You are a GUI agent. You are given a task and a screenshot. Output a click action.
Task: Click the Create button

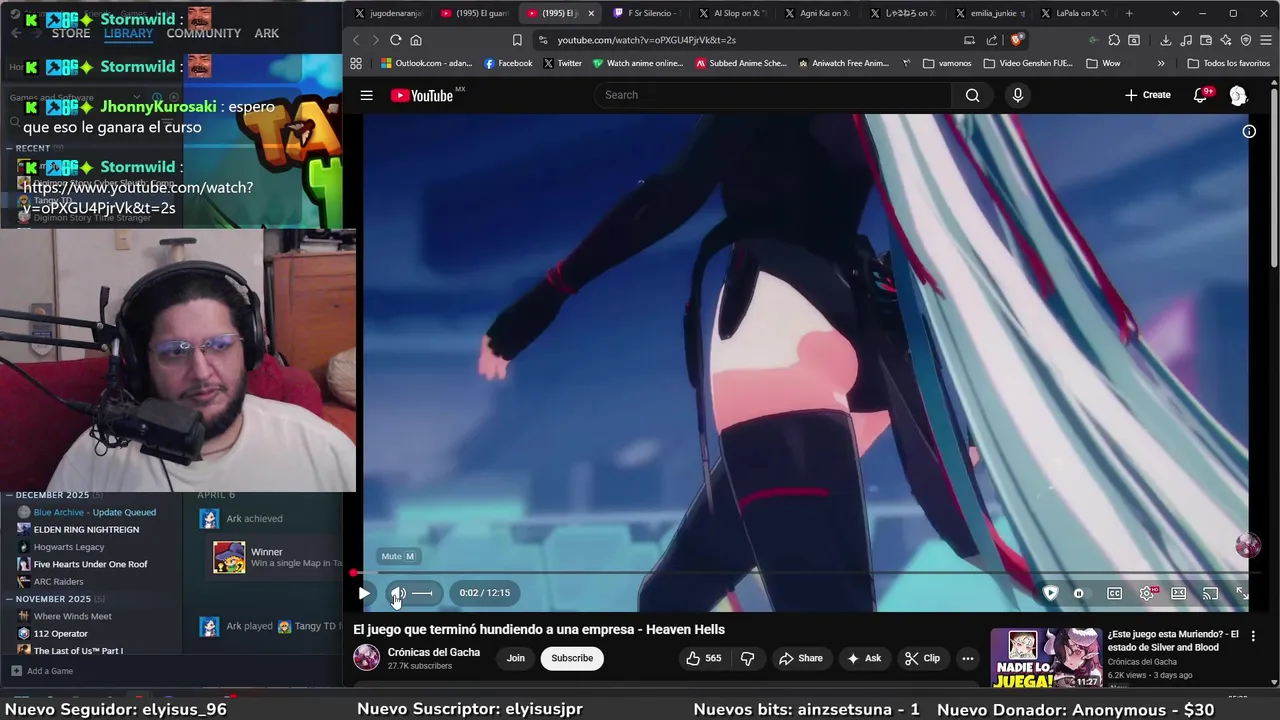click(x=1147, y=95)
